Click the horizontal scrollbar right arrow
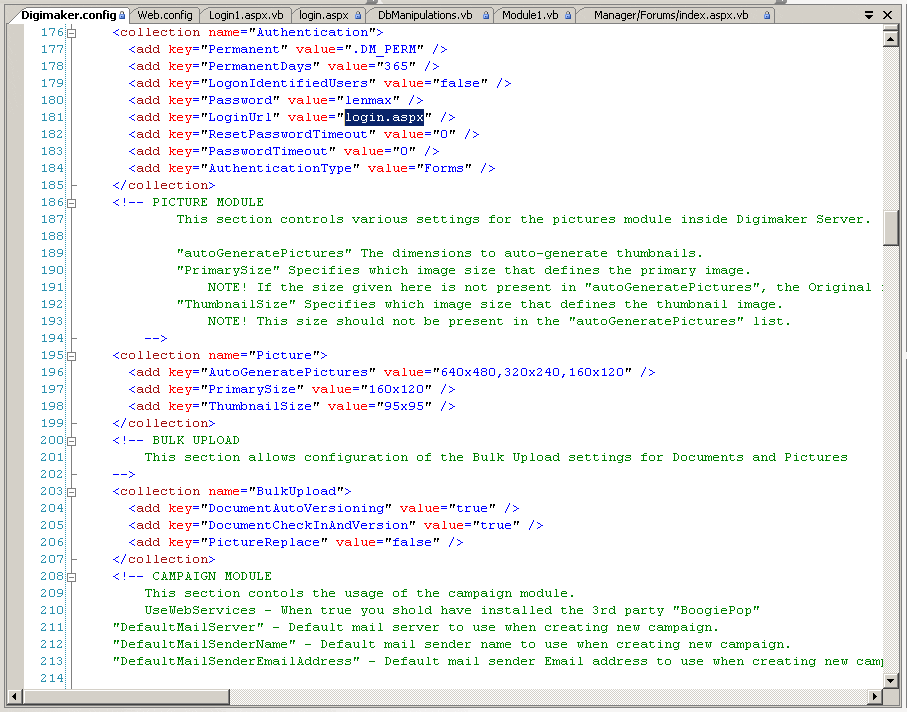 [875, 696]
